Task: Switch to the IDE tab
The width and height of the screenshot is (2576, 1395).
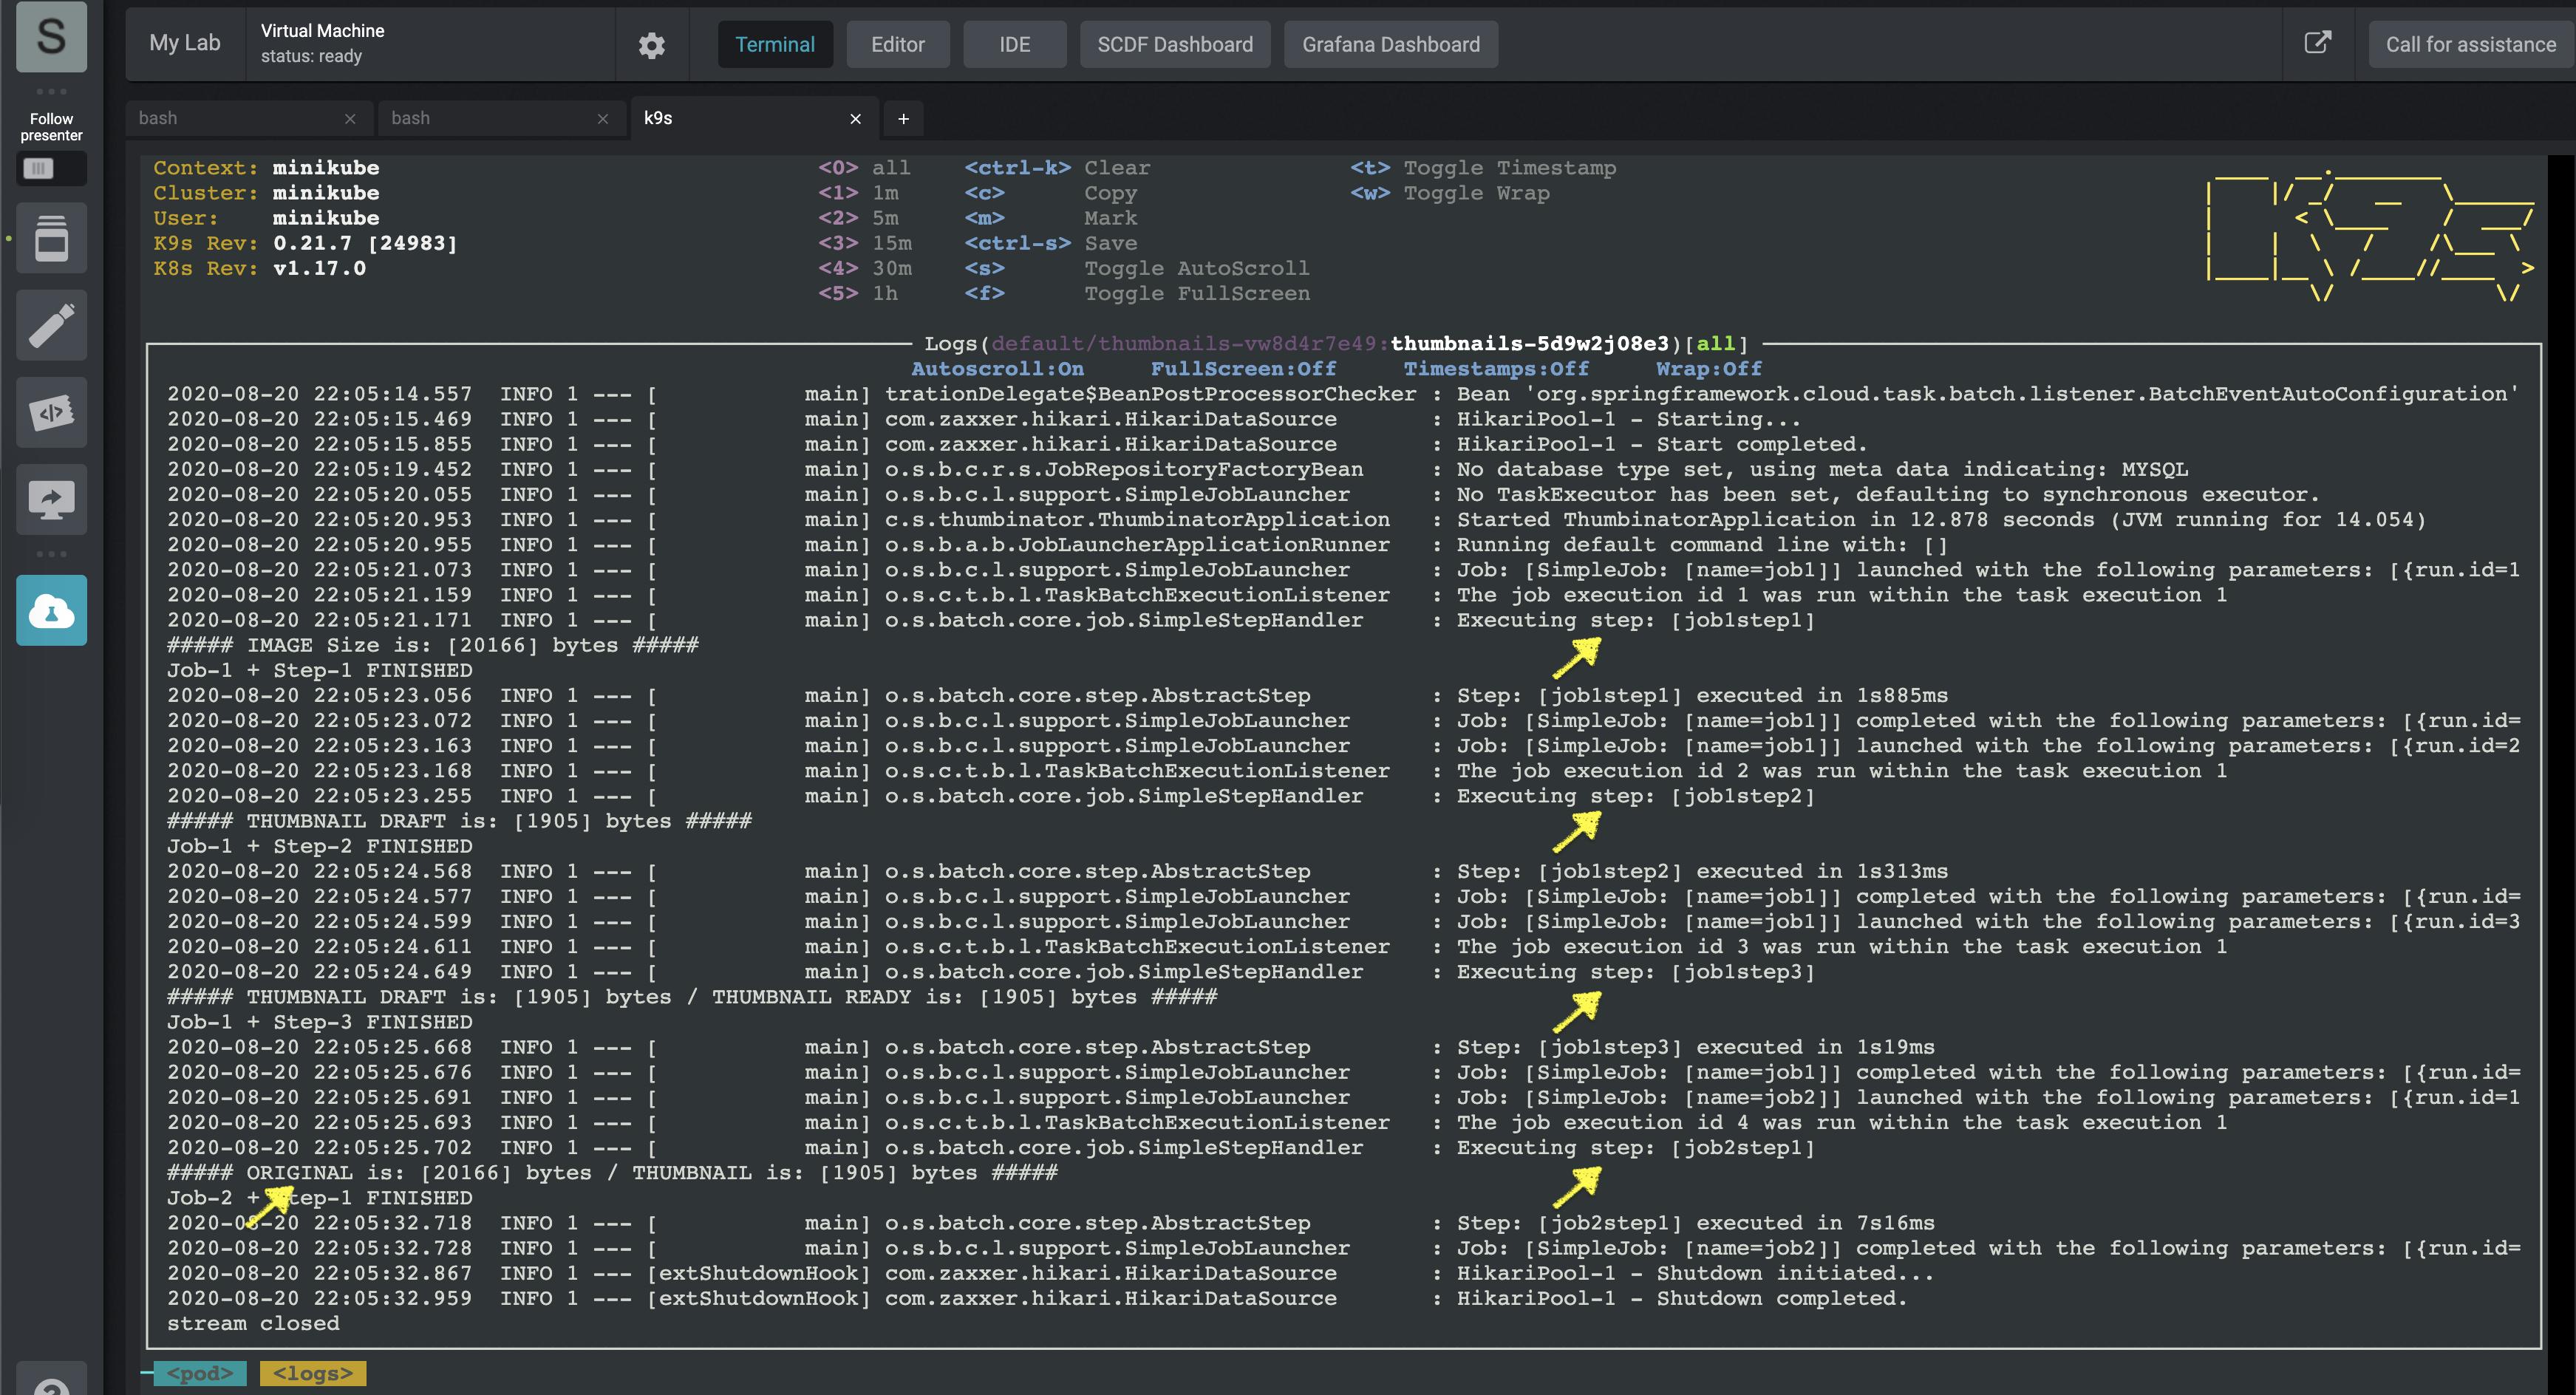Action: [x=1014, y=45]
